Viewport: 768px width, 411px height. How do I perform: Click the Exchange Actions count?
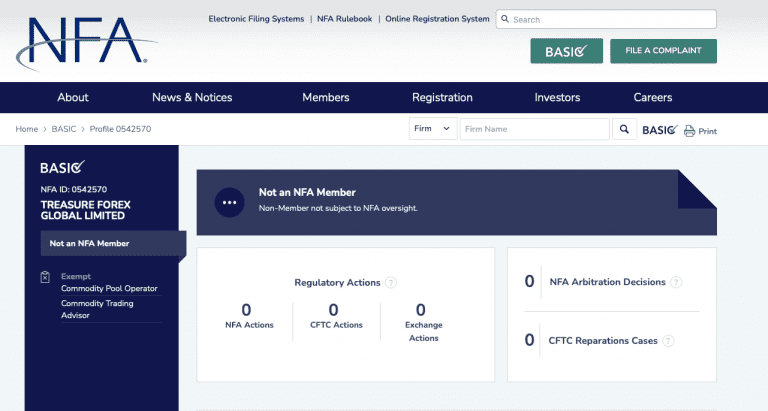pos(421,310)
